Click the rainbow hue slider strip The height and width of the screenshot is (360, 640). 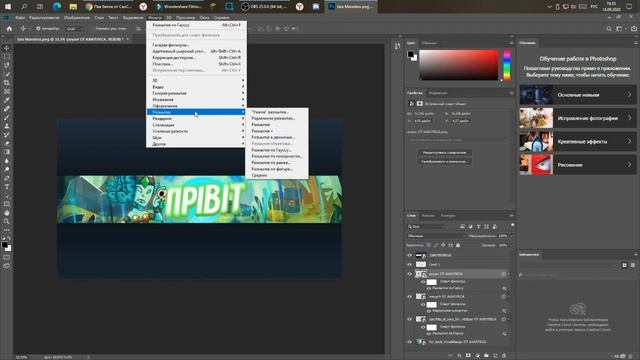click(x=507, y=65)
